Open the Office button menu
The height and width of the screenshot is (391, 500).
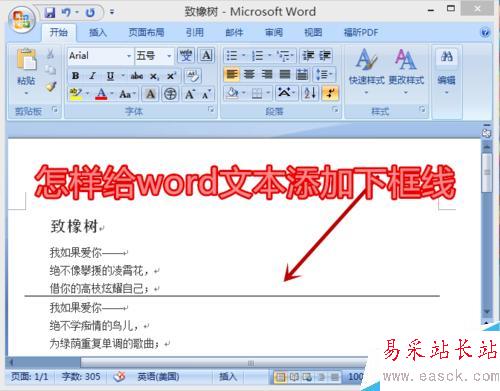[x=22, y=19]
